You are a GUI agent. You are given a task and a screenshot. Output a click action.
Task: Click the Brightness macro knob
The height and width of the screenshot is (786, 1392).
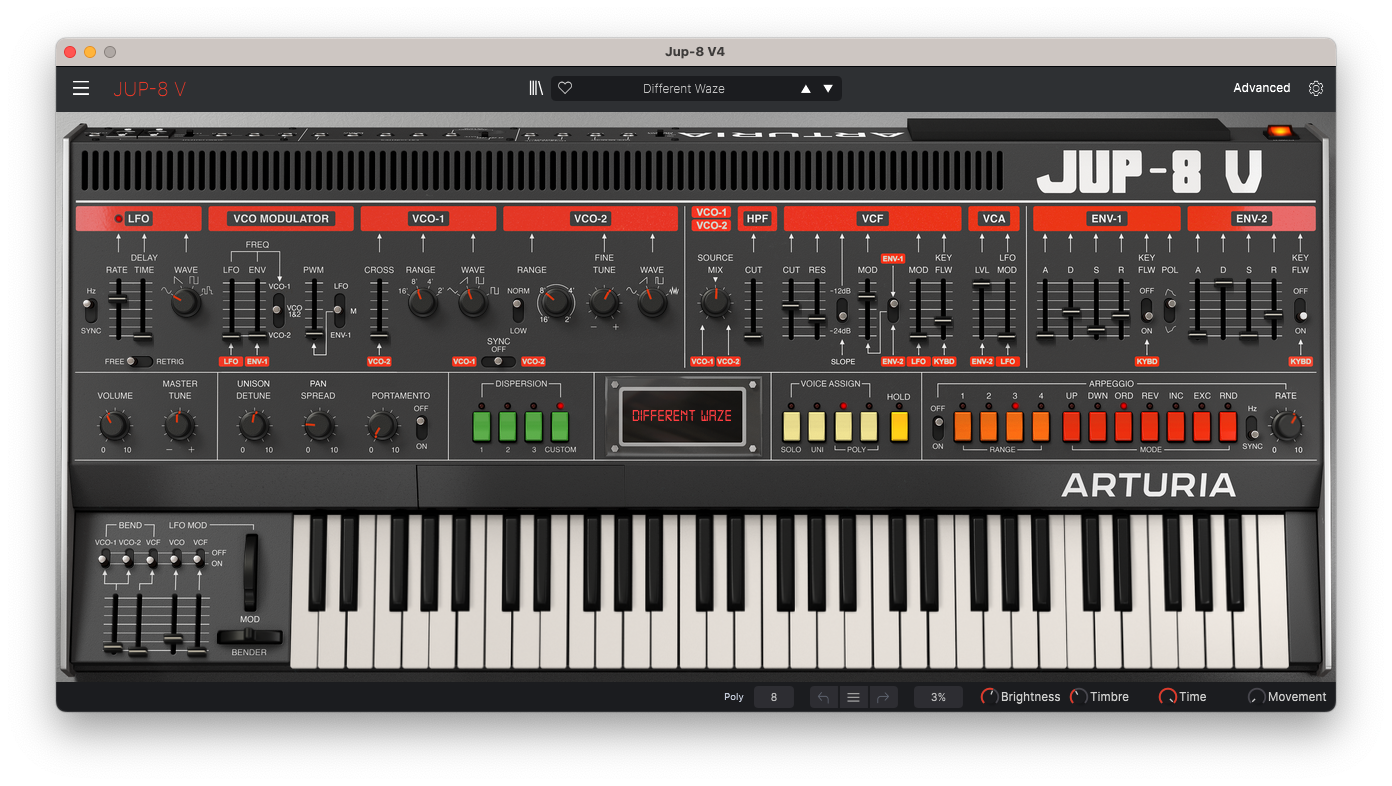989,697
